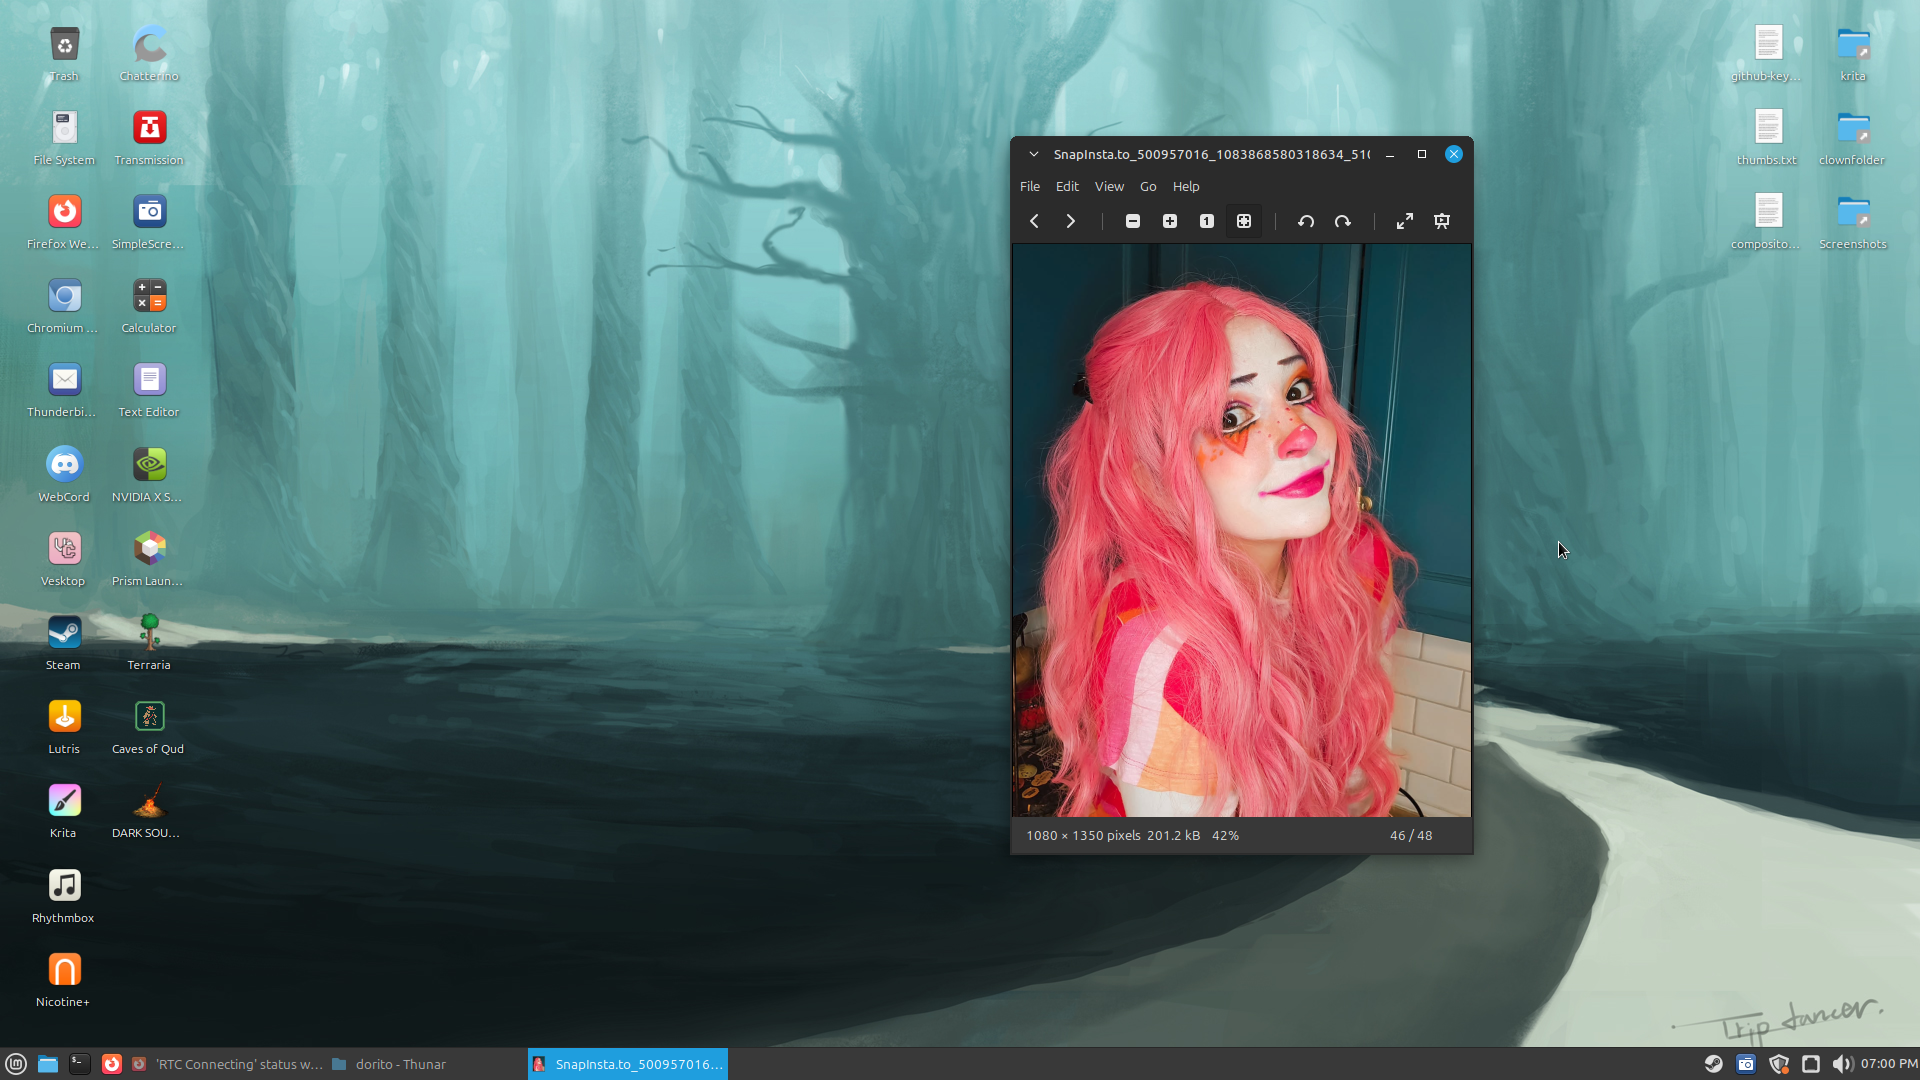
Task: Open Lutris desktop icon
Action: point(64,727)
